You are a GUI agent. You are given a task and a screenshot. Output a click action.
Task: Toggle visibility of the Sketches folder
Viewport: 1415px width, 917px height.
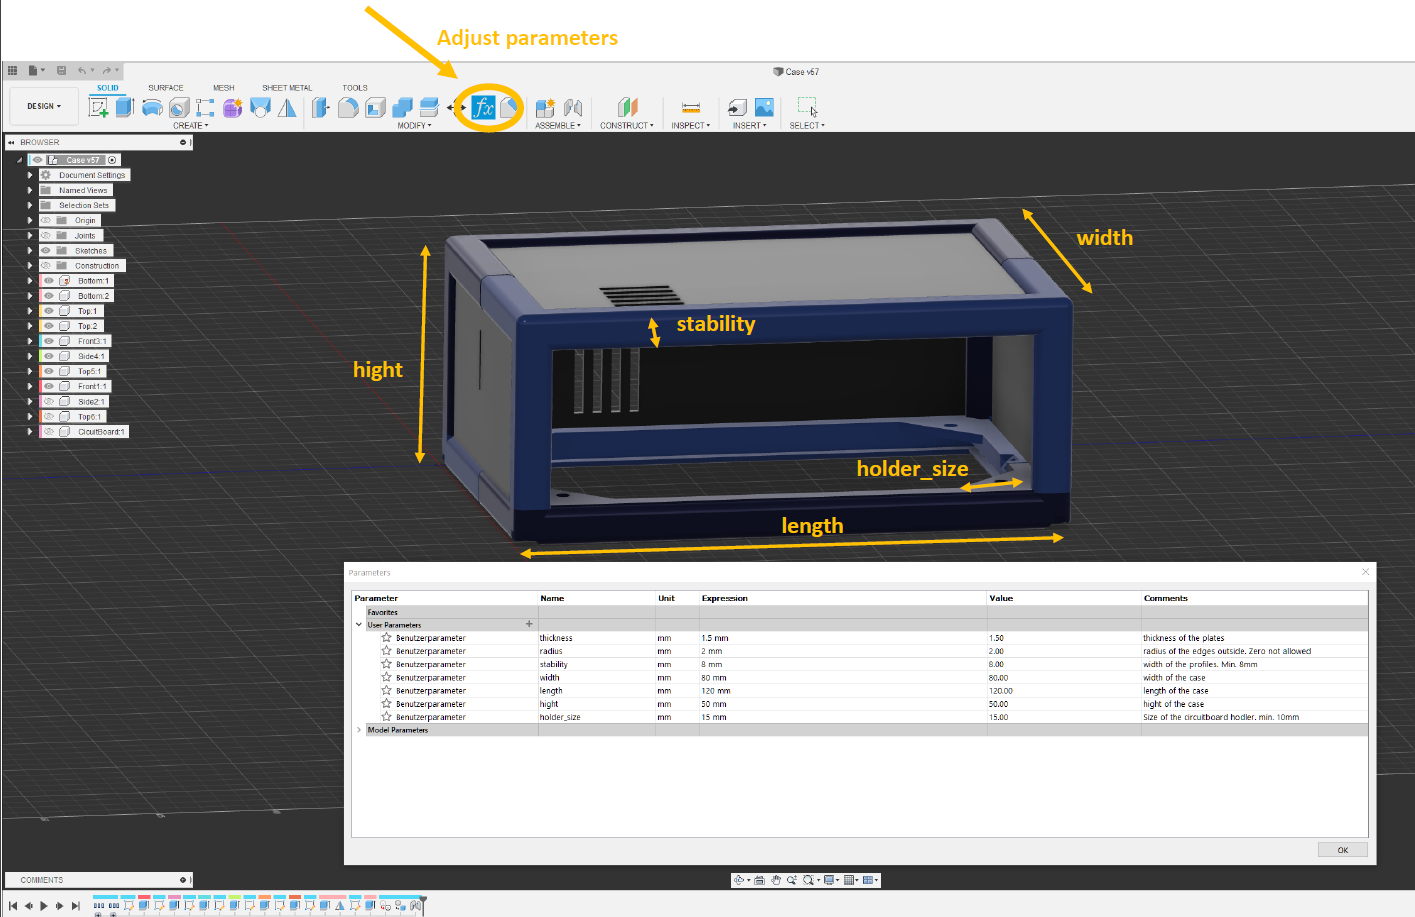[46, 251]
